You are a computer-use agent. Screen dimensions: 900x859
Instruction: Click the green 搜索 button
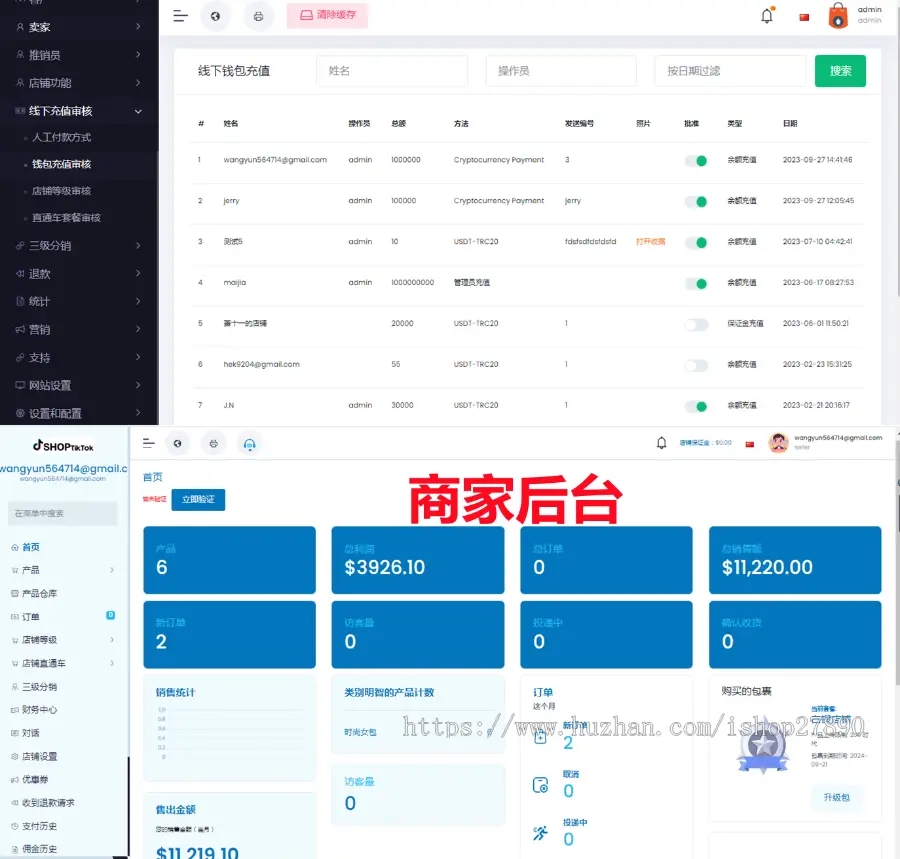(x=840, y=71)
